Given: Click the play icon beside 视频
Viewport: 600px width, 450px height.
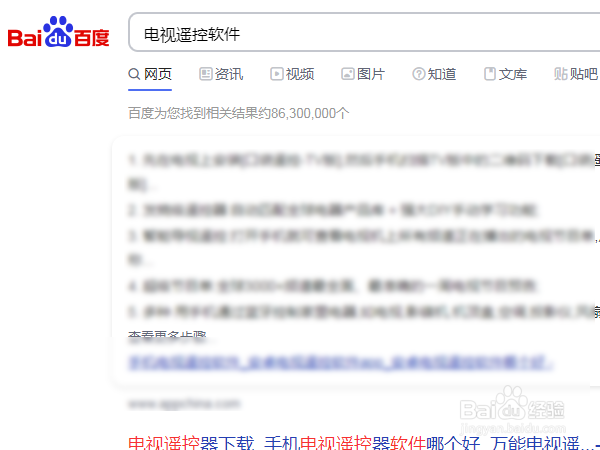Looking at the screenshot, I should tap(277, 74).
